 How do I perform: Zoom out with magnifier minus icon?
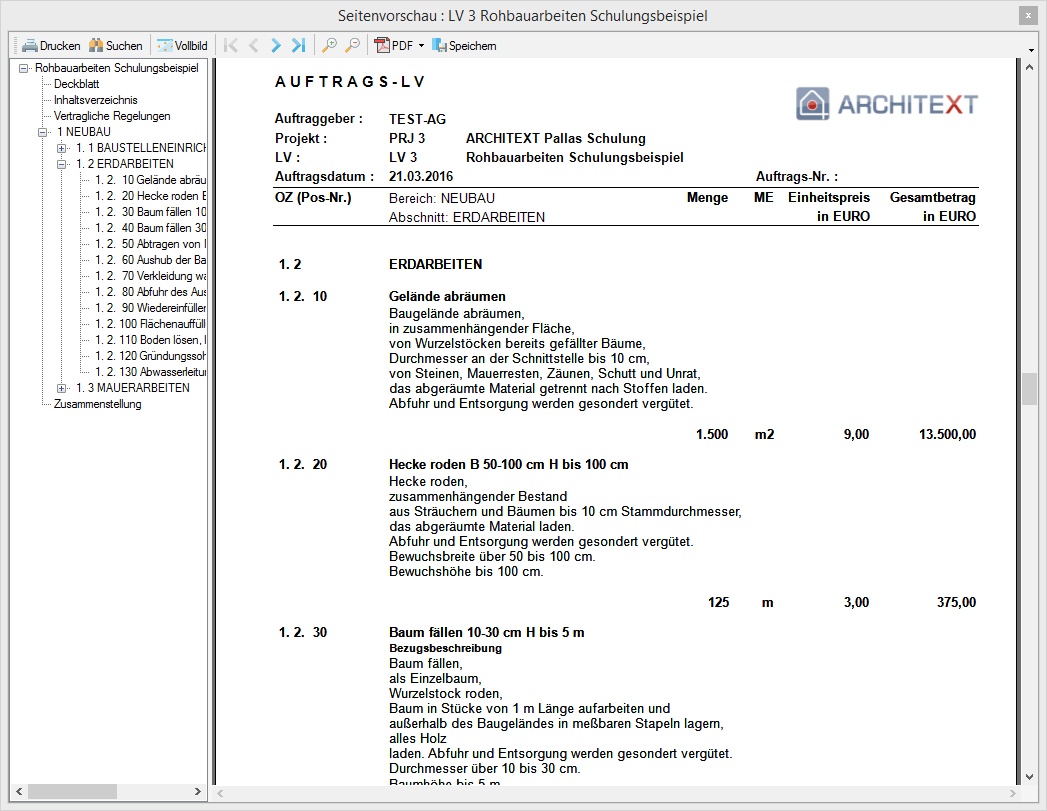click(352, 45)
